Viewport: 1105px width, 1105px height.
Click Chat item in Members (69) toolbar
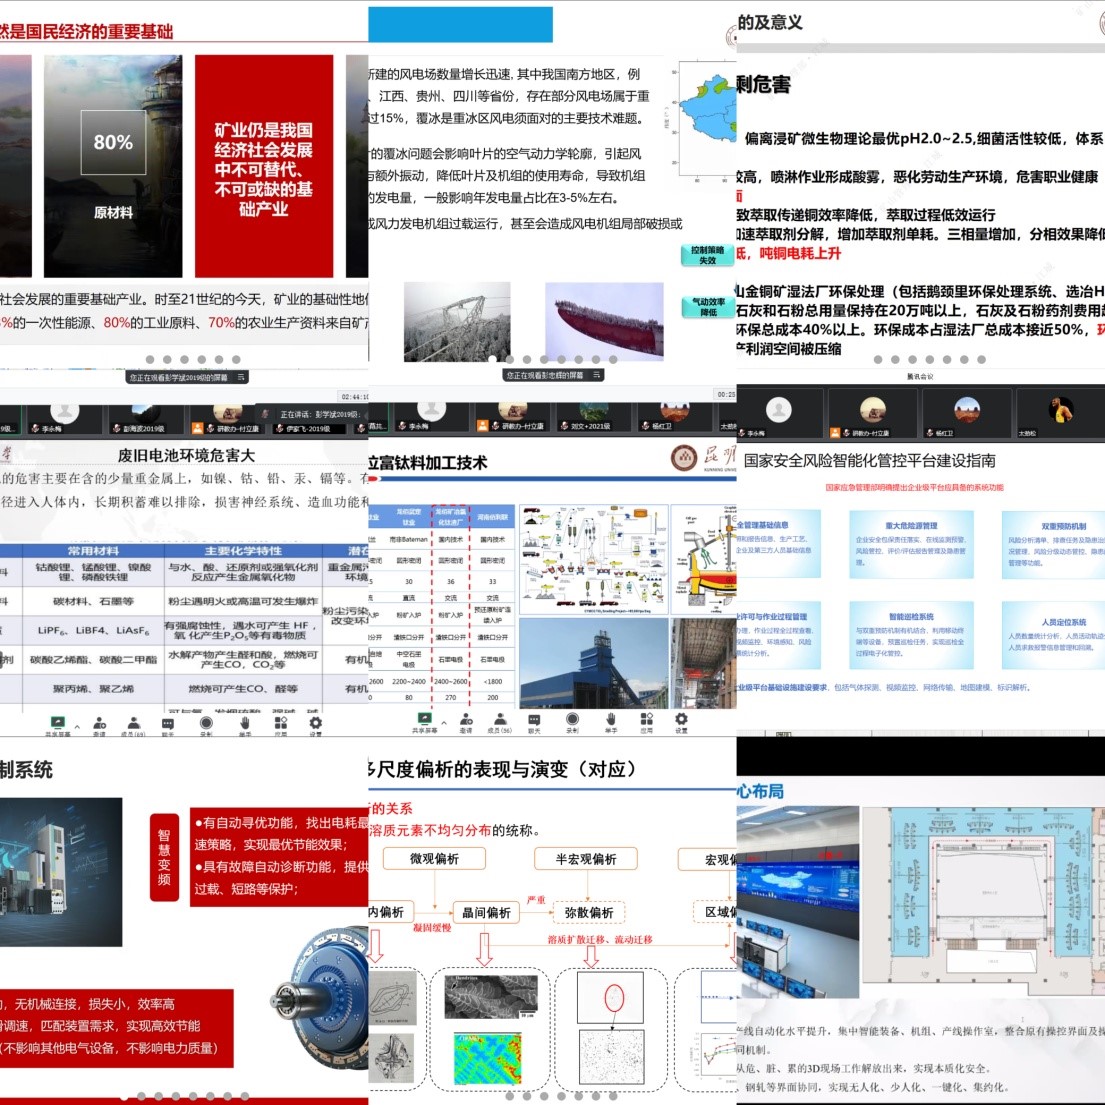pos(168,724)
